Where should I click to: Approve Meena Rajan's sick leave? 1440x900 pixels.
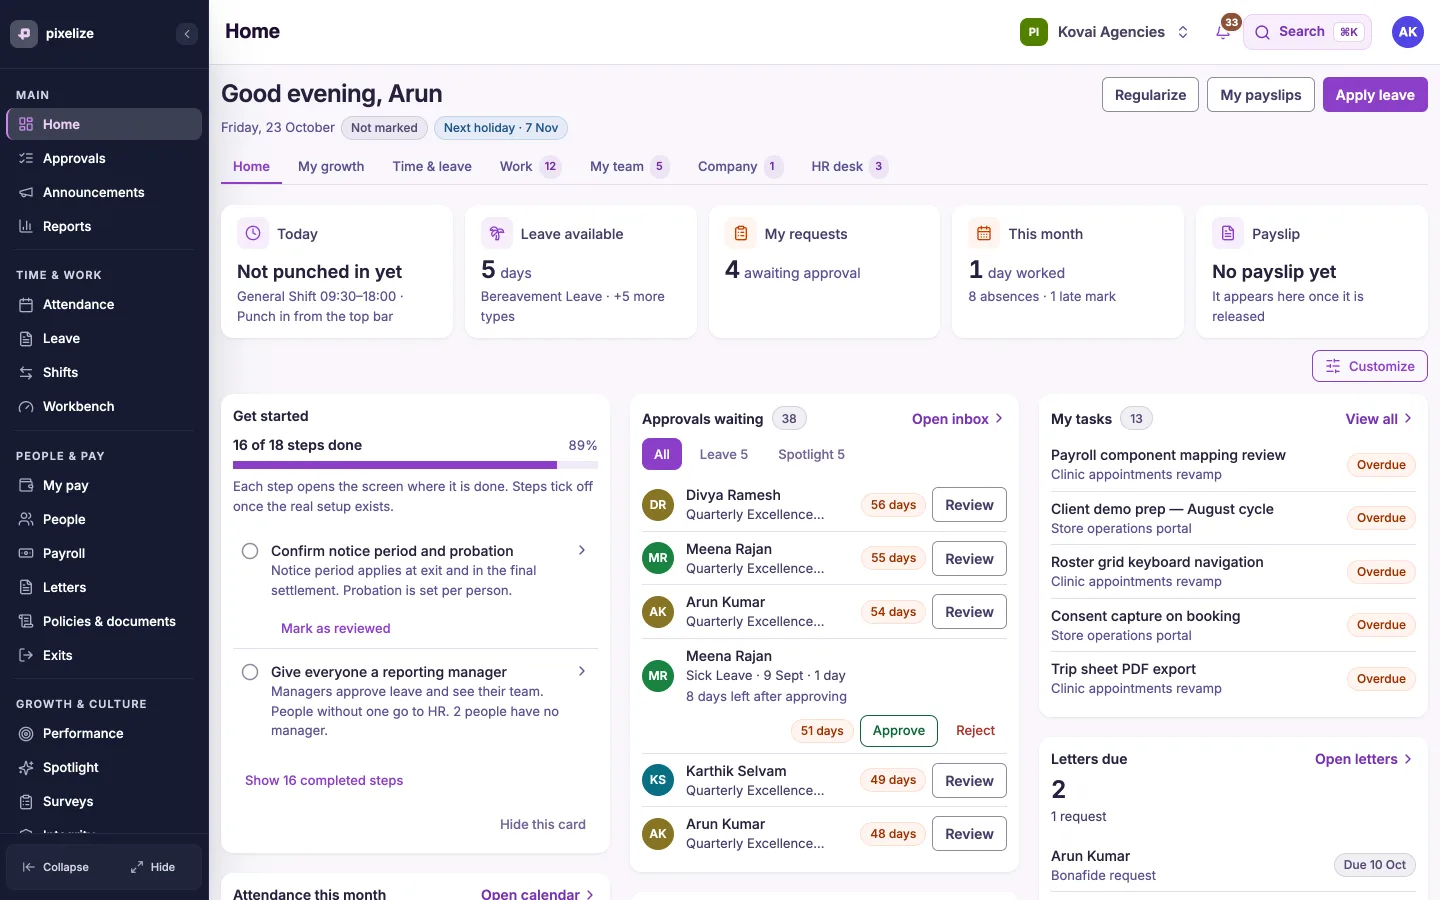[899, 731]
